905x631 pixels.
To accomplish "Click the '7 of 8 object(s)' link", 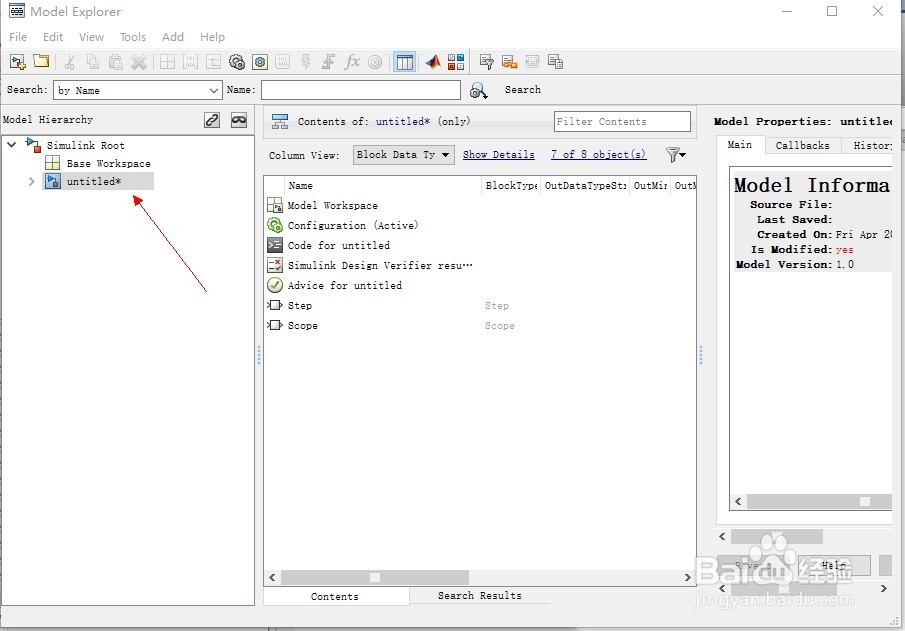I will coord(598,154).
